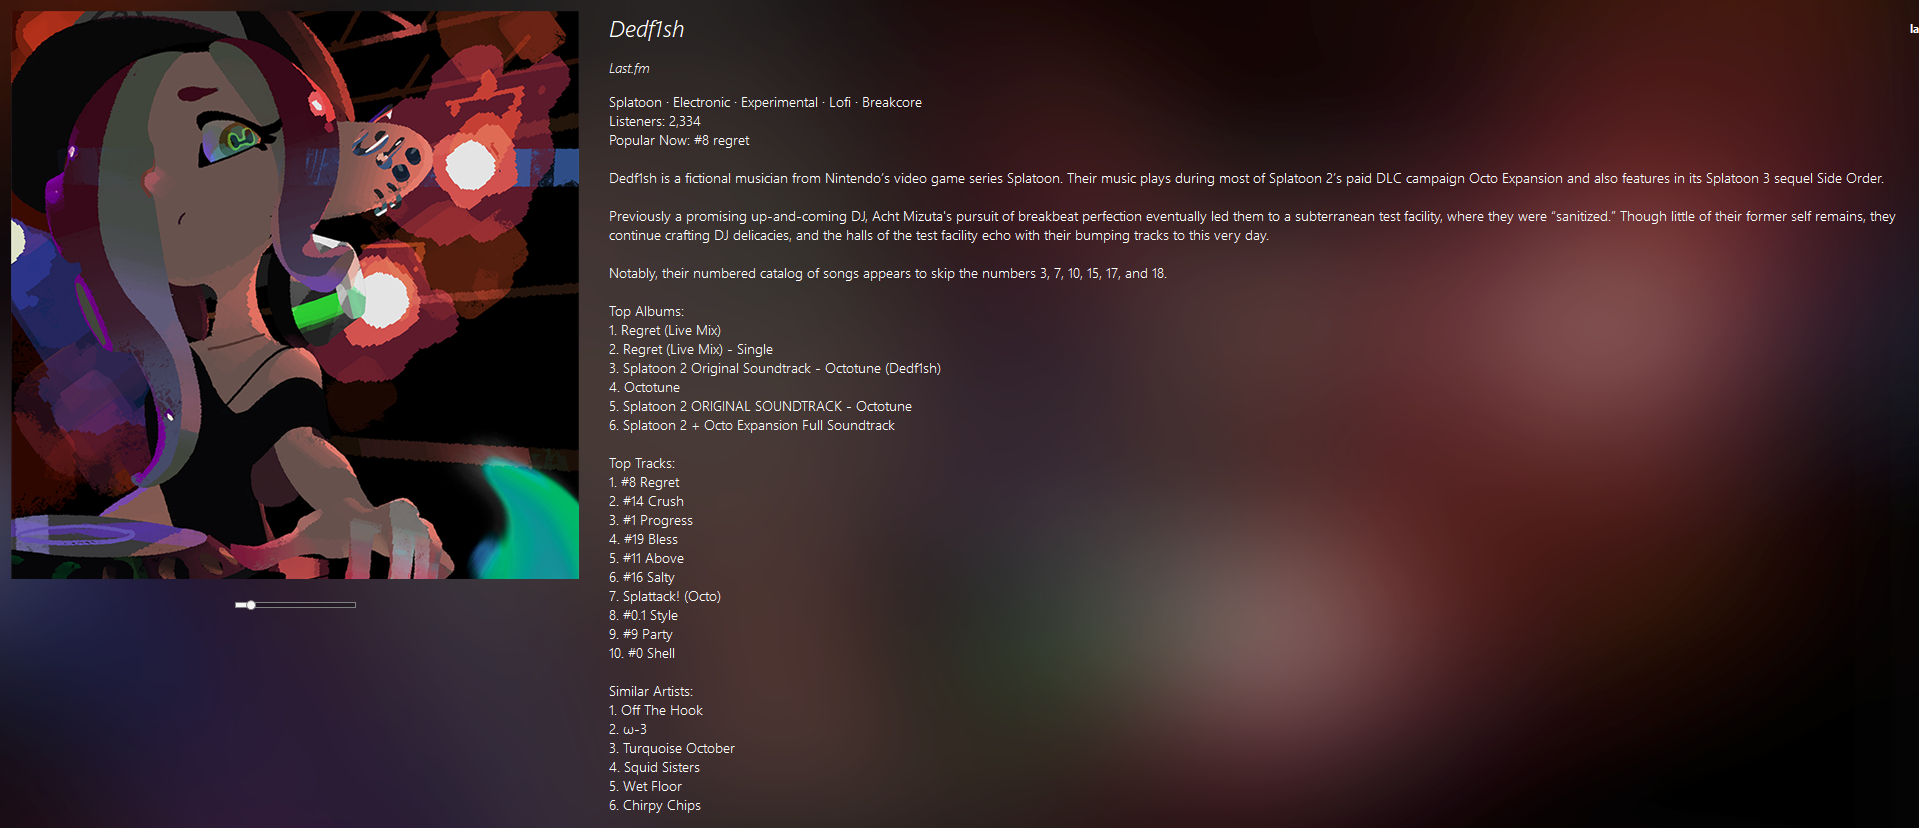Open the Last.fm source link
The width and height of the screenshot is (1919, 828).
coord(629,69)
